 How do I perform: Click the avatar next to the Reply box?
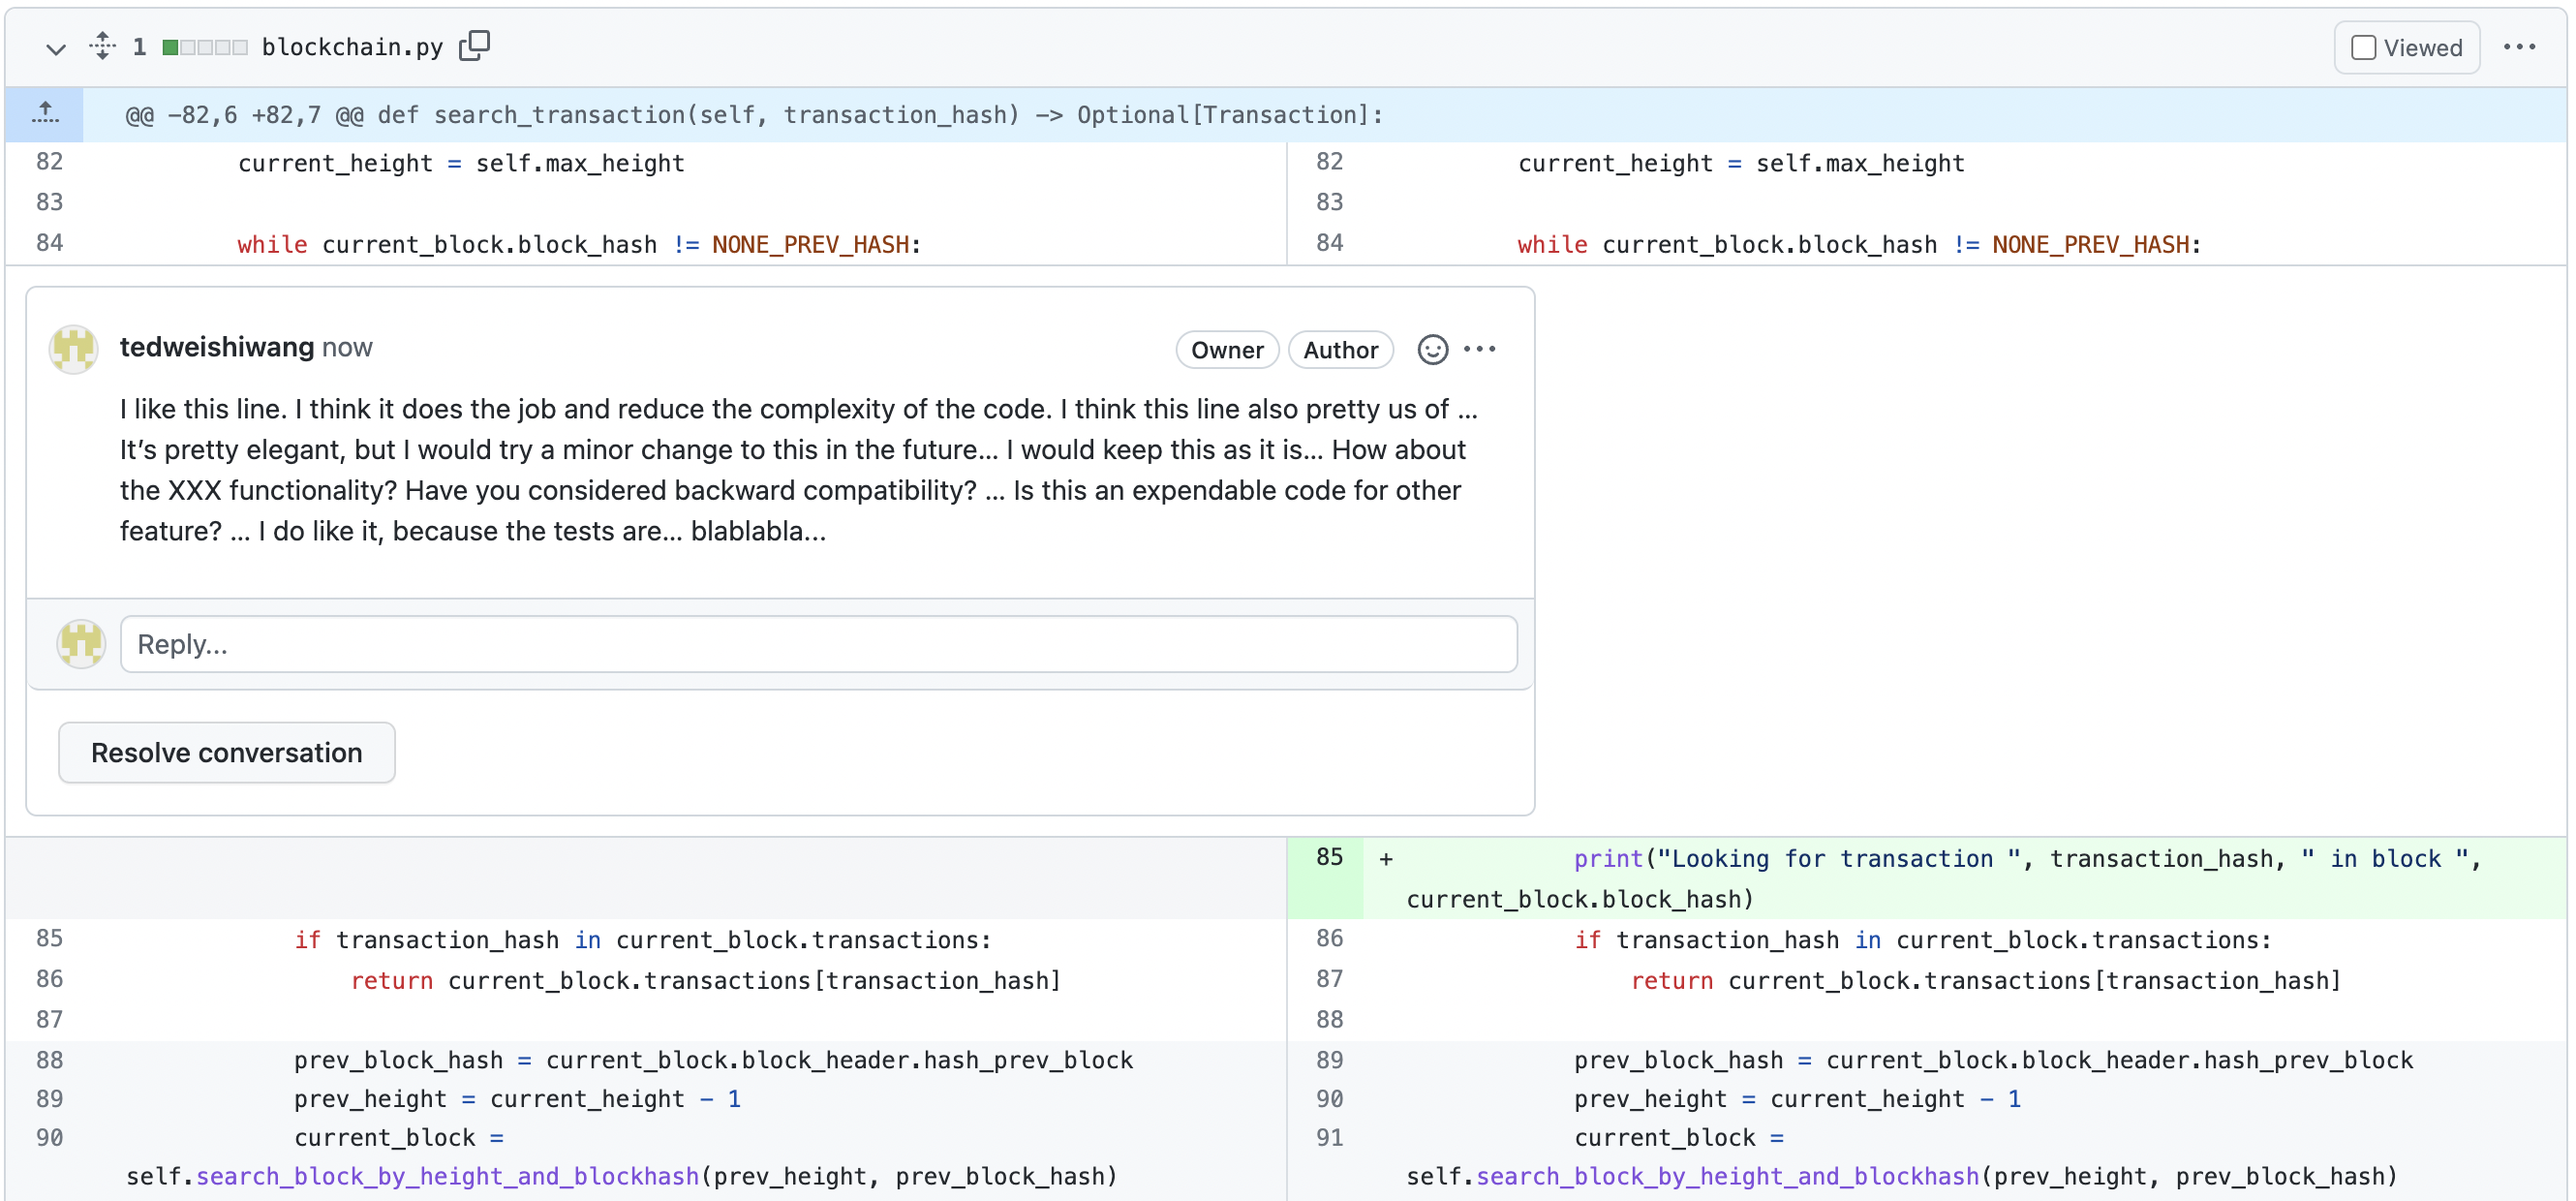(x=81, y=643)
